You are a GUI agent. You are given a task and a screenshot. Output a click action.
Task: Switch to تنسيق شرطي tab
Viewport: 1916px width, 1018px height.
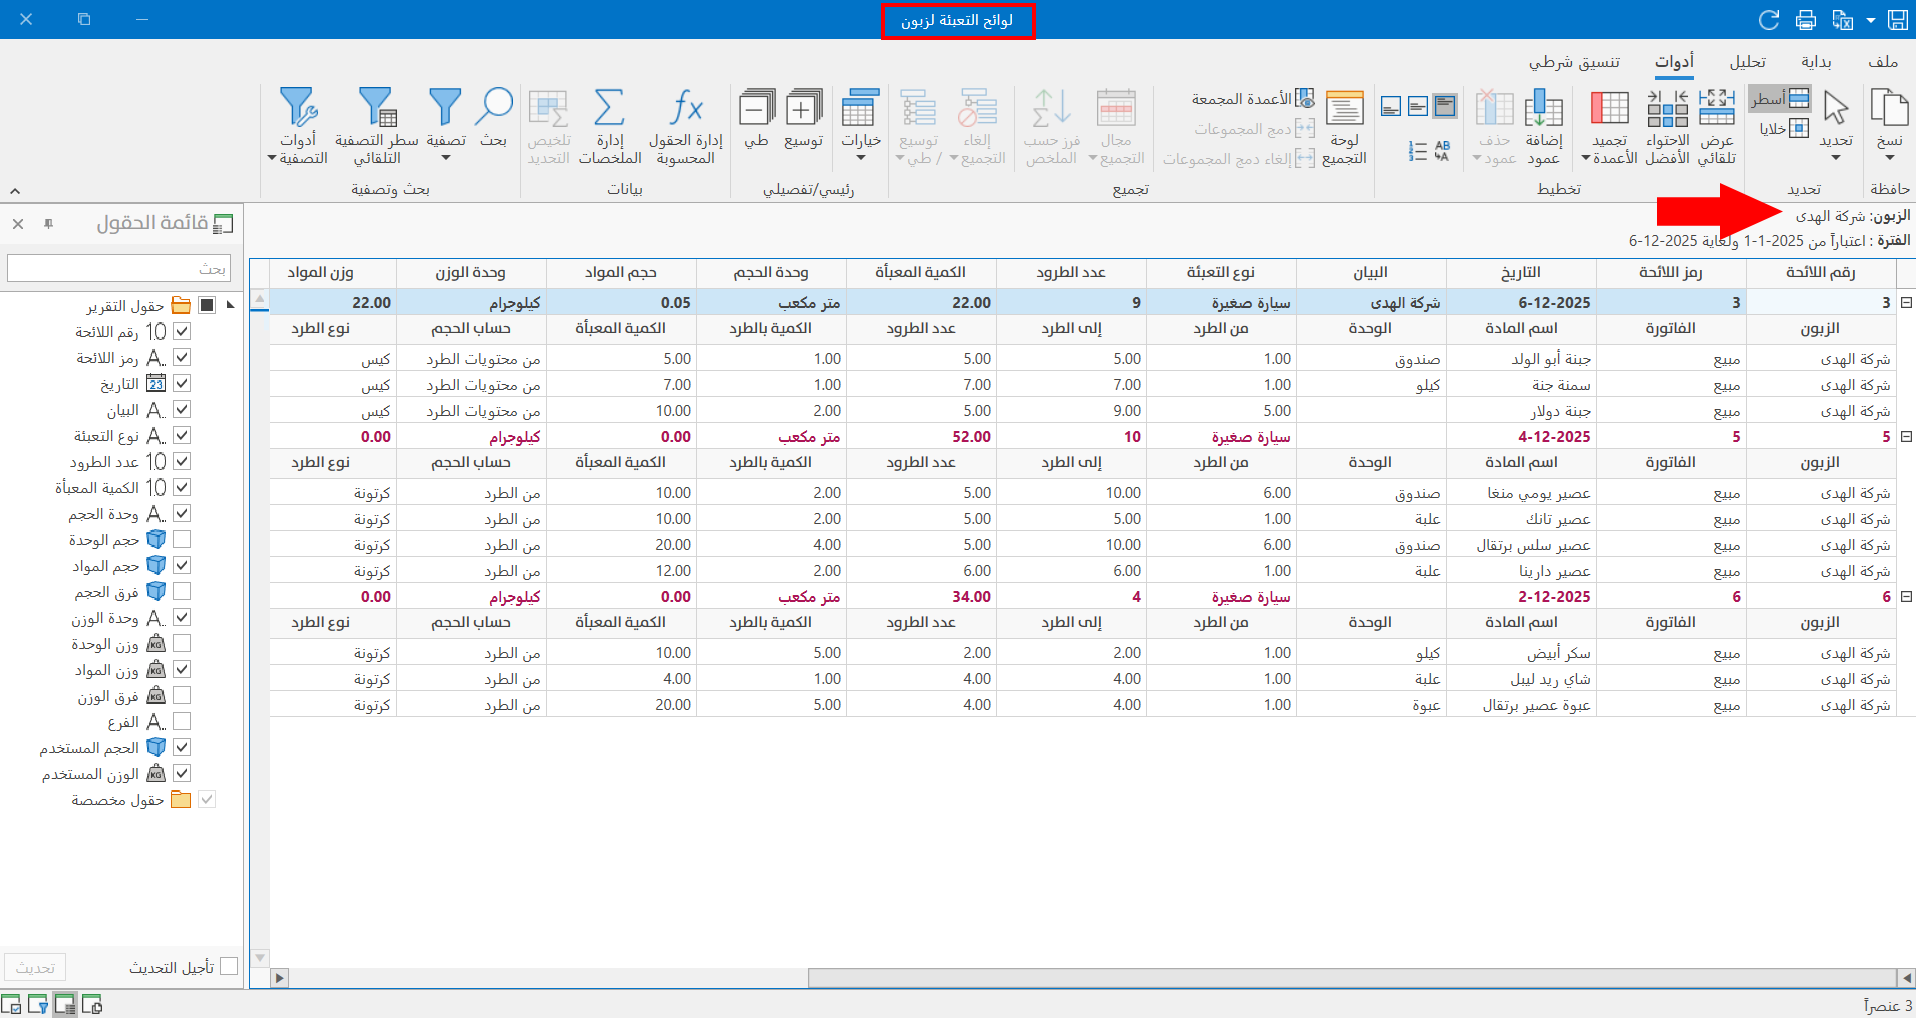pyautogui.click(x=1573, y=62)
